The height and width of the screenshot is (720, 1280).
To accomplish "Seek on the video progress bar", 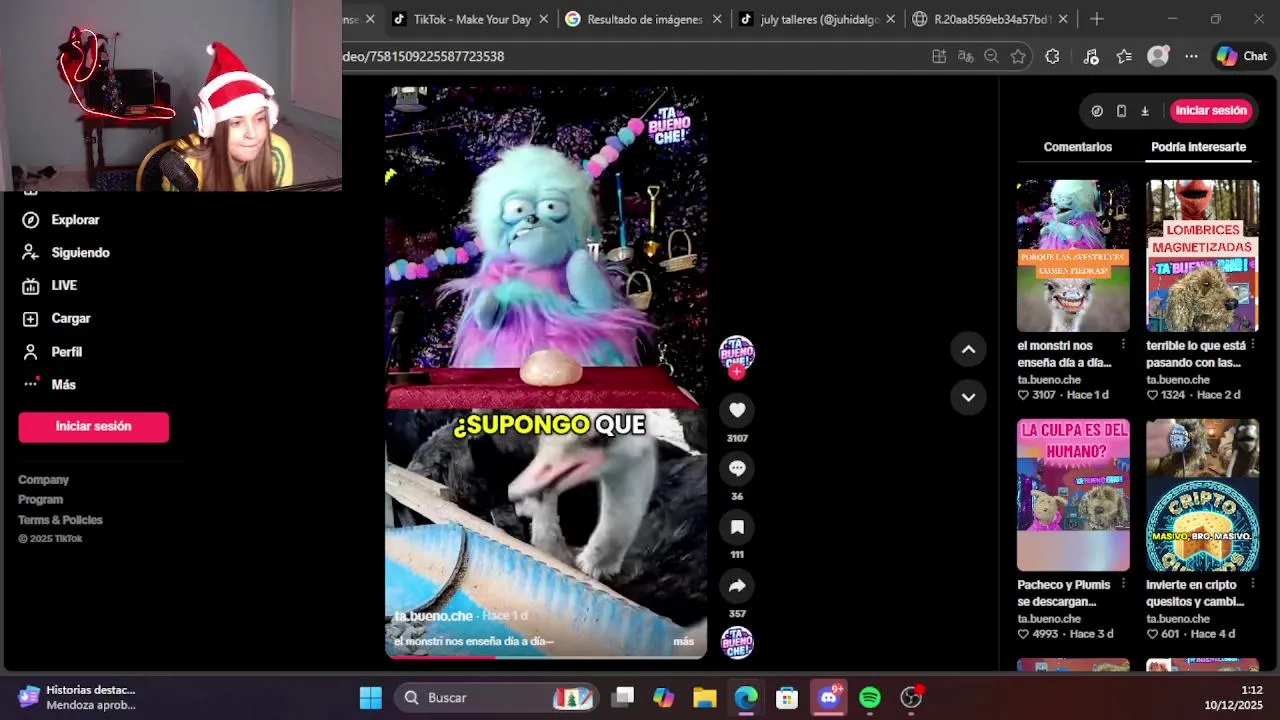I will coord(546,657).
